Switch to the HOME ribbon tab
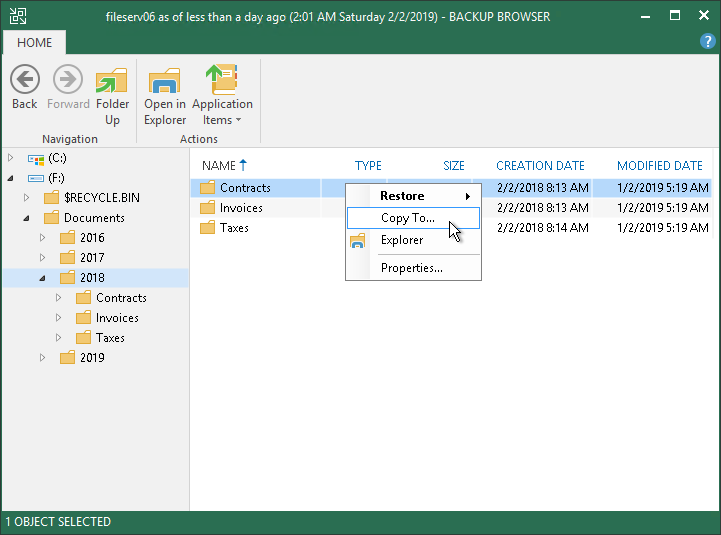 pyautogui.click(x=34, y=43)
